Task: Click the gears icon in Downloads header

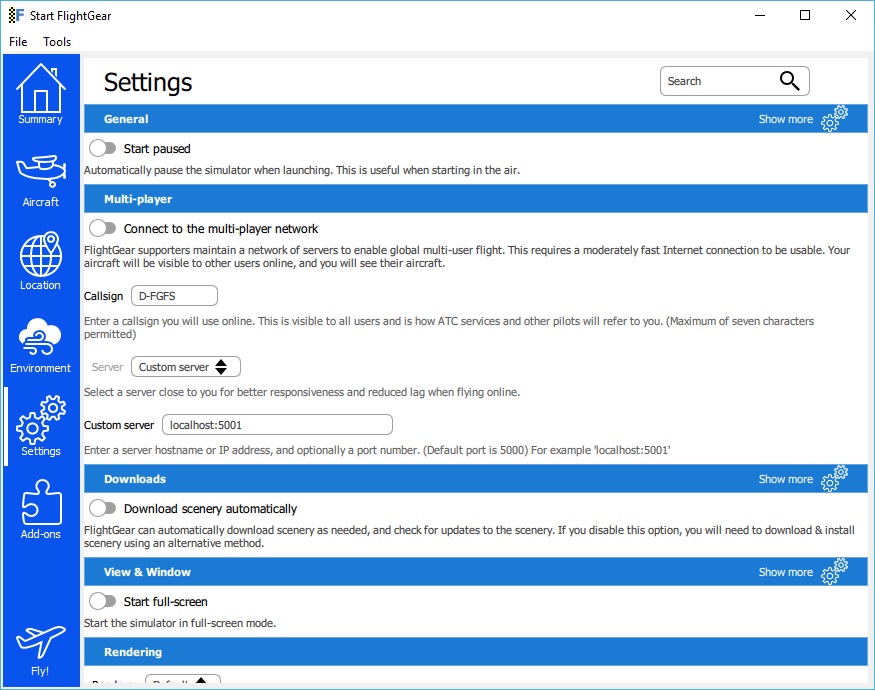Action: pyautogui.click(x=834, y=478)
